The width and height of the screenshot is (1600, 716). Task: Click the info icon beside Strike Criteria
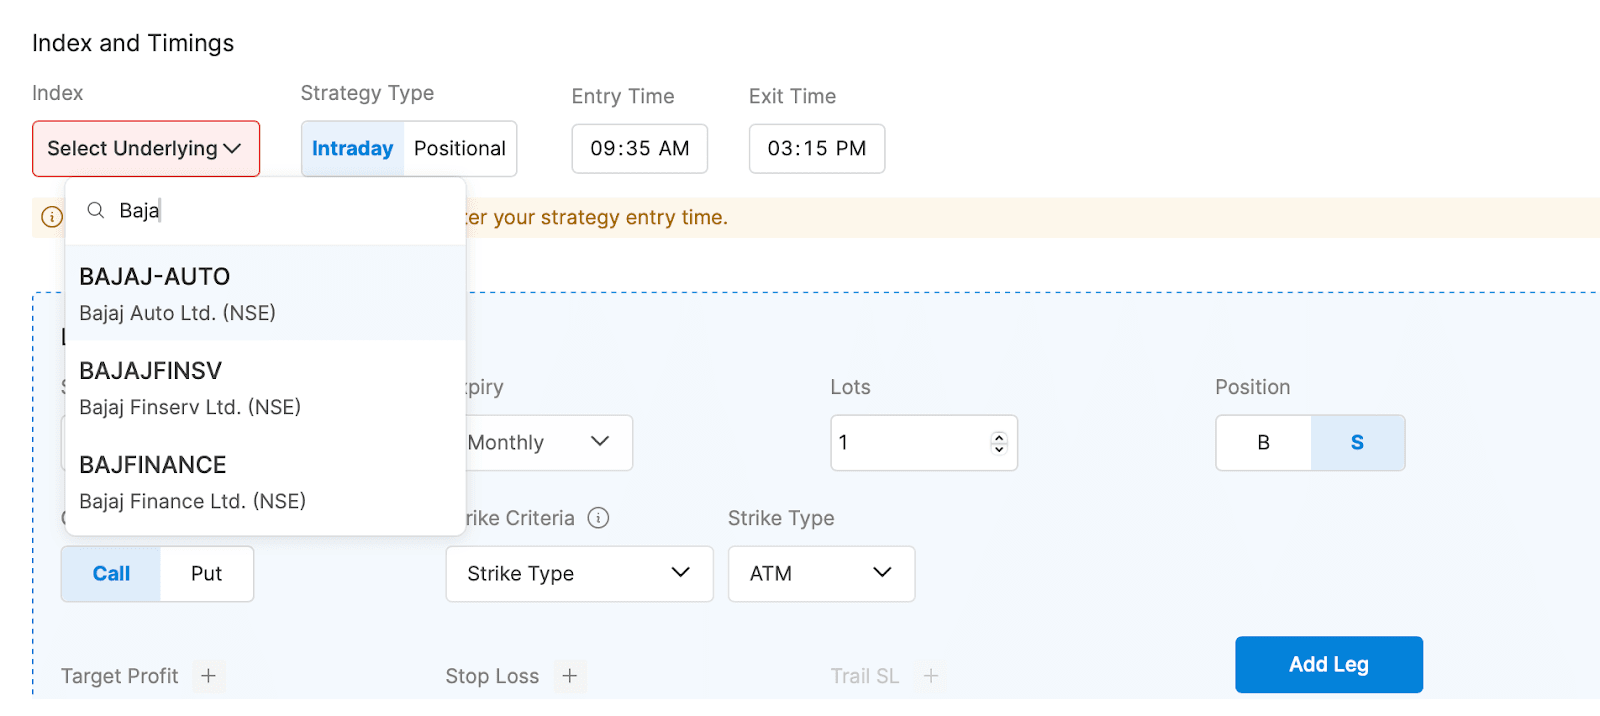(x=598, y=518)
